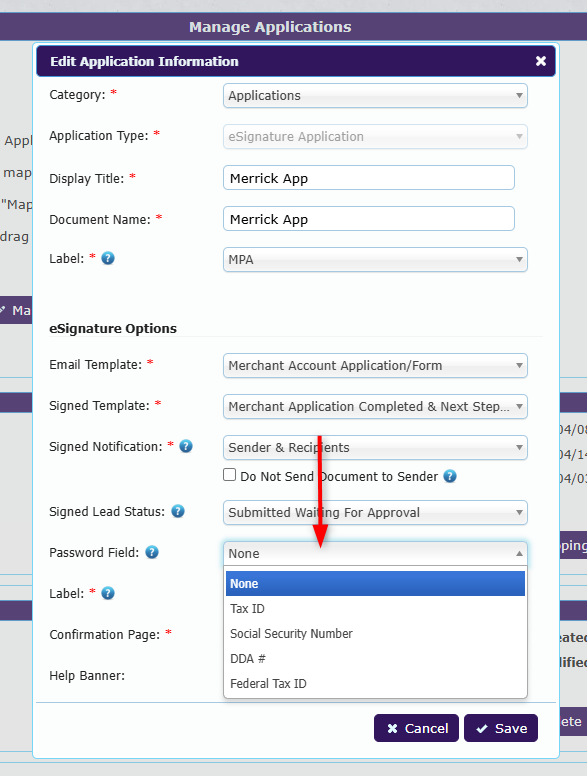Image resolution: width=587 pixels, height=776 pixels.
Task: Open help icon beside the lower Label field
Action: coord(108,593)
